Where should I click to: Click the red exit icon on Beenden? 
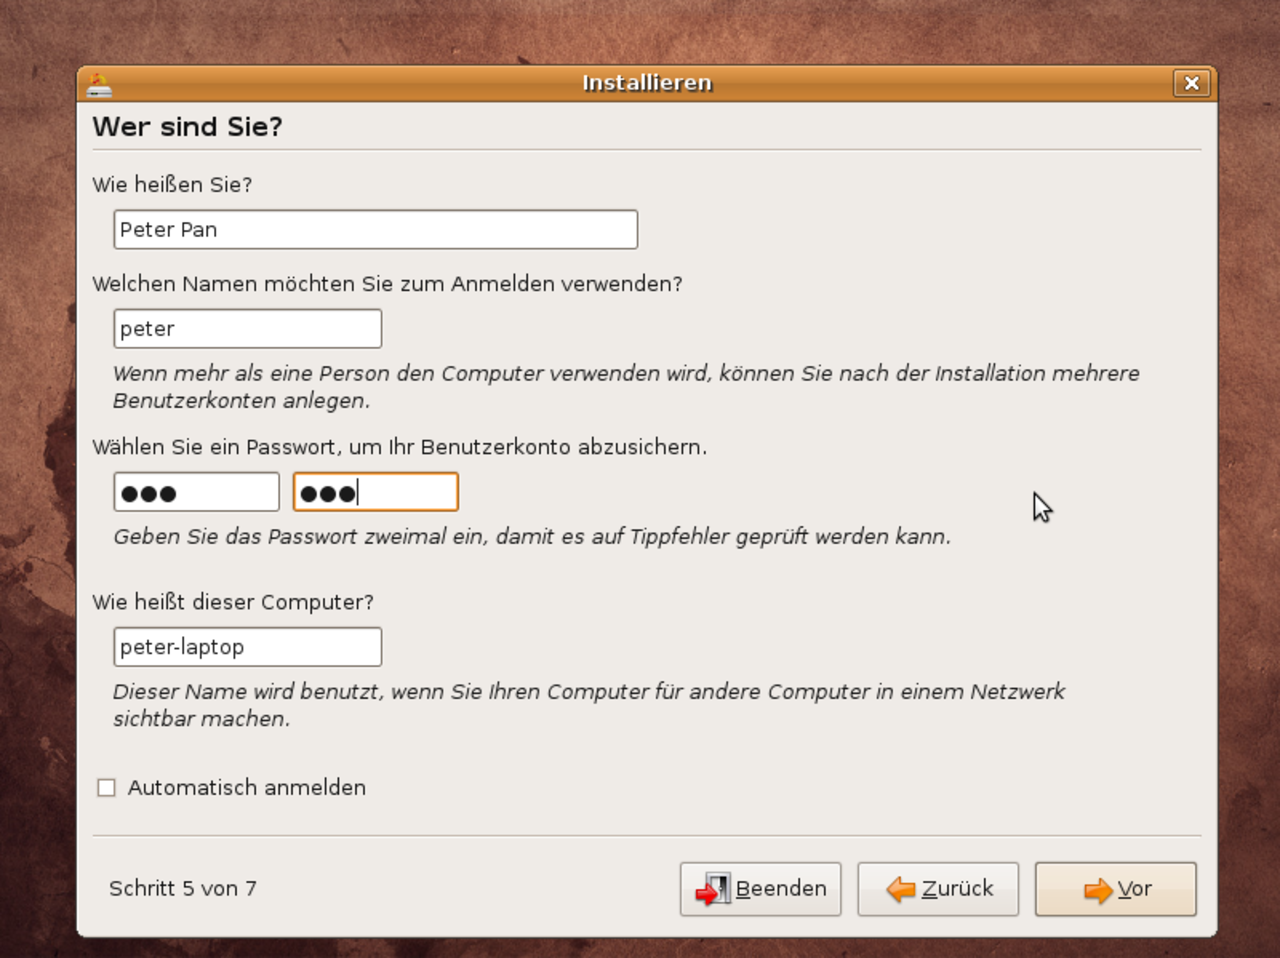tap(713, 889)
